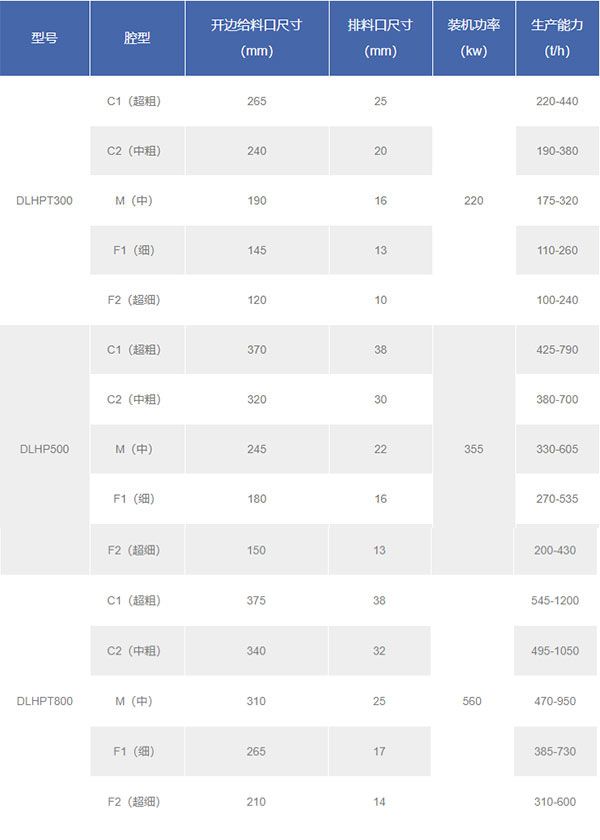Click the 220 power value cell
600x840 pixels.
coord(474,201)
